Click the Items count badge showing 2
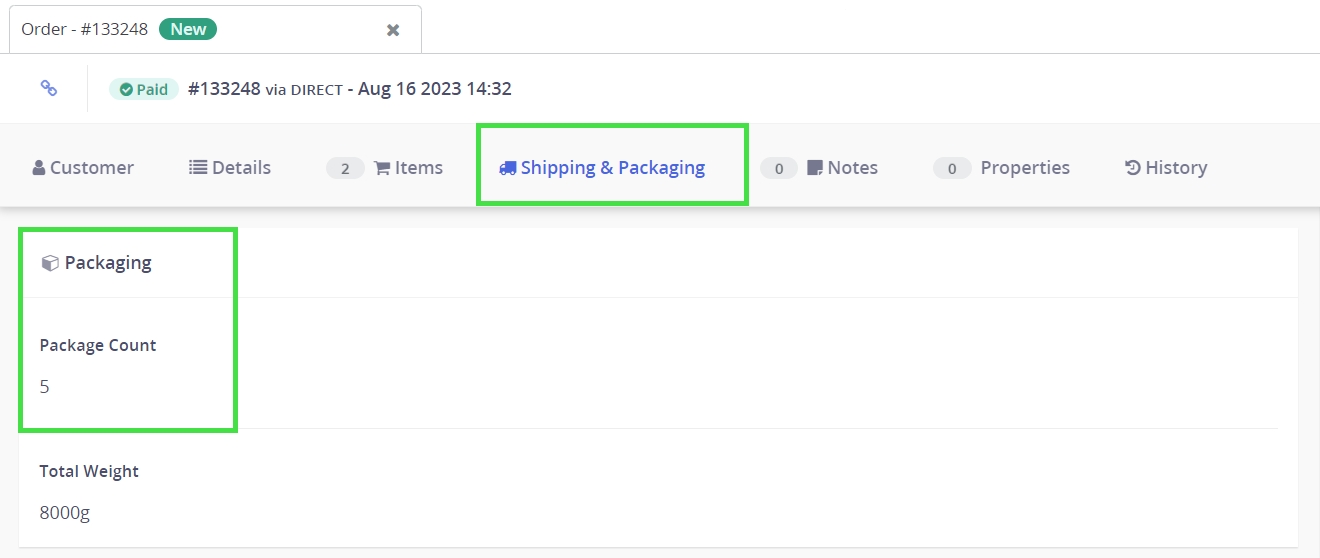Viewport: 1320px width, 558px height. (x=345, y=168)
